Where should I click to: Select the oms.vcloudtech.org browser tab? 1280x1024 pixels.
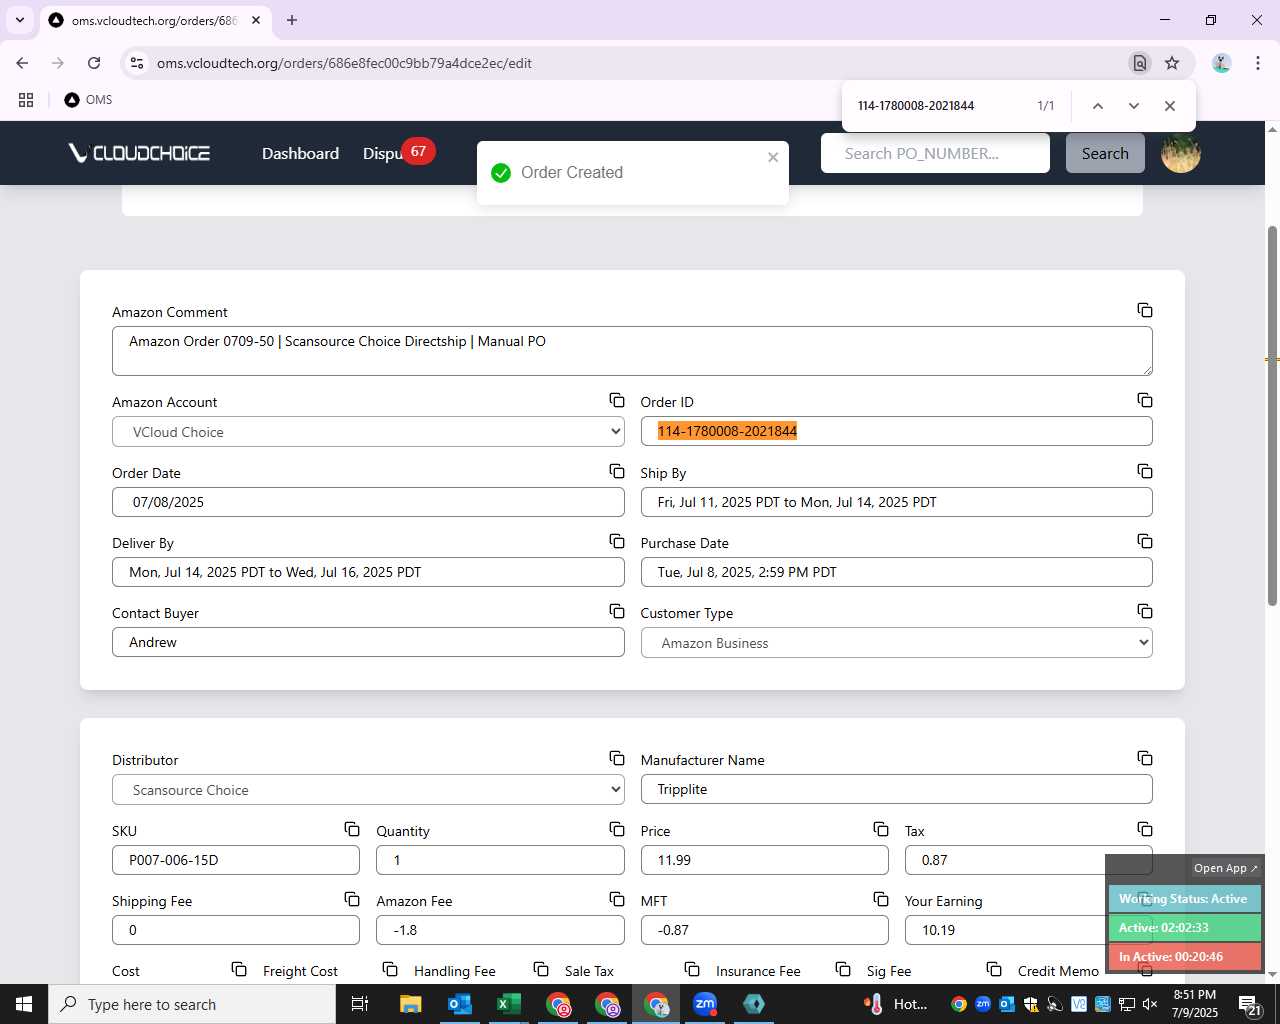153,20
